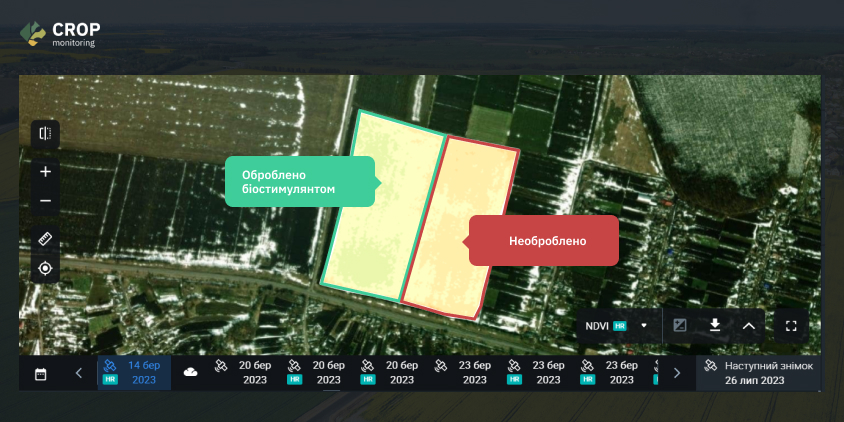Enter fullscreen map mode
The height and width of the screenshot is (422, 844).
tap(791, 325)
